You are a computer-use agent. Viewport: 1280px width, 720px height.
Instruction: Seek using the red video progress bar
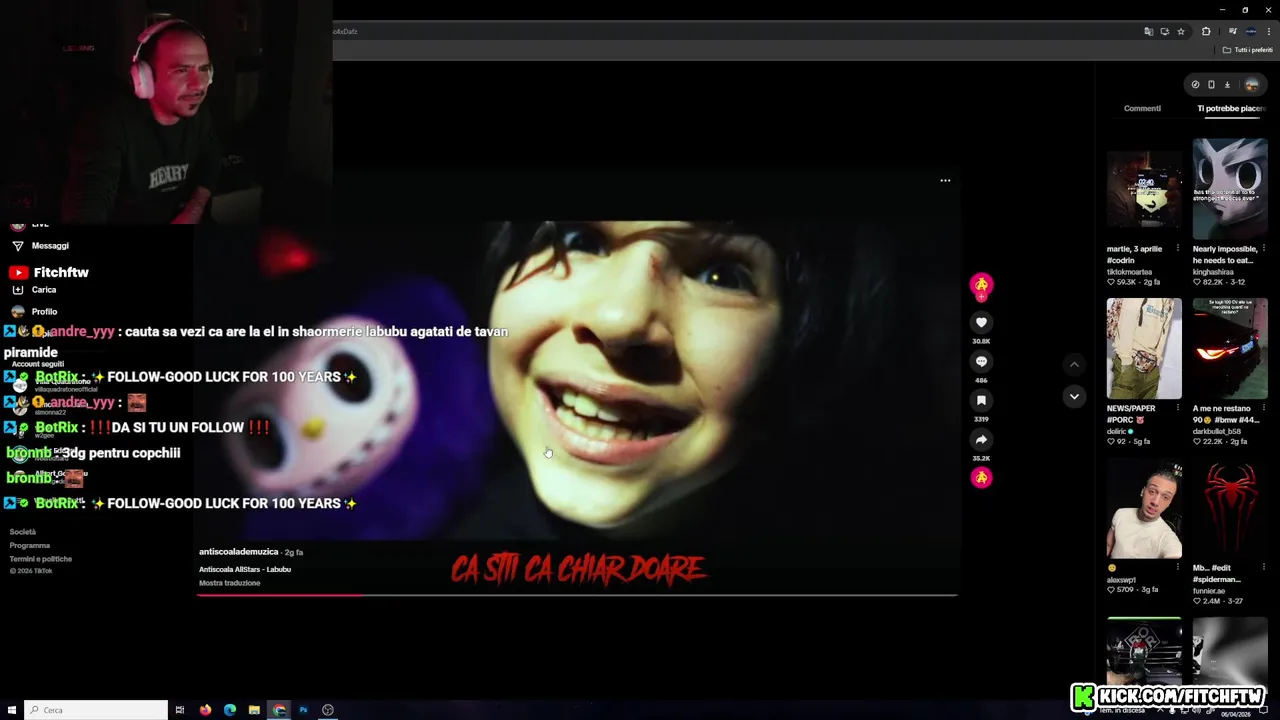pyautogui.click(x=577, y=595)
